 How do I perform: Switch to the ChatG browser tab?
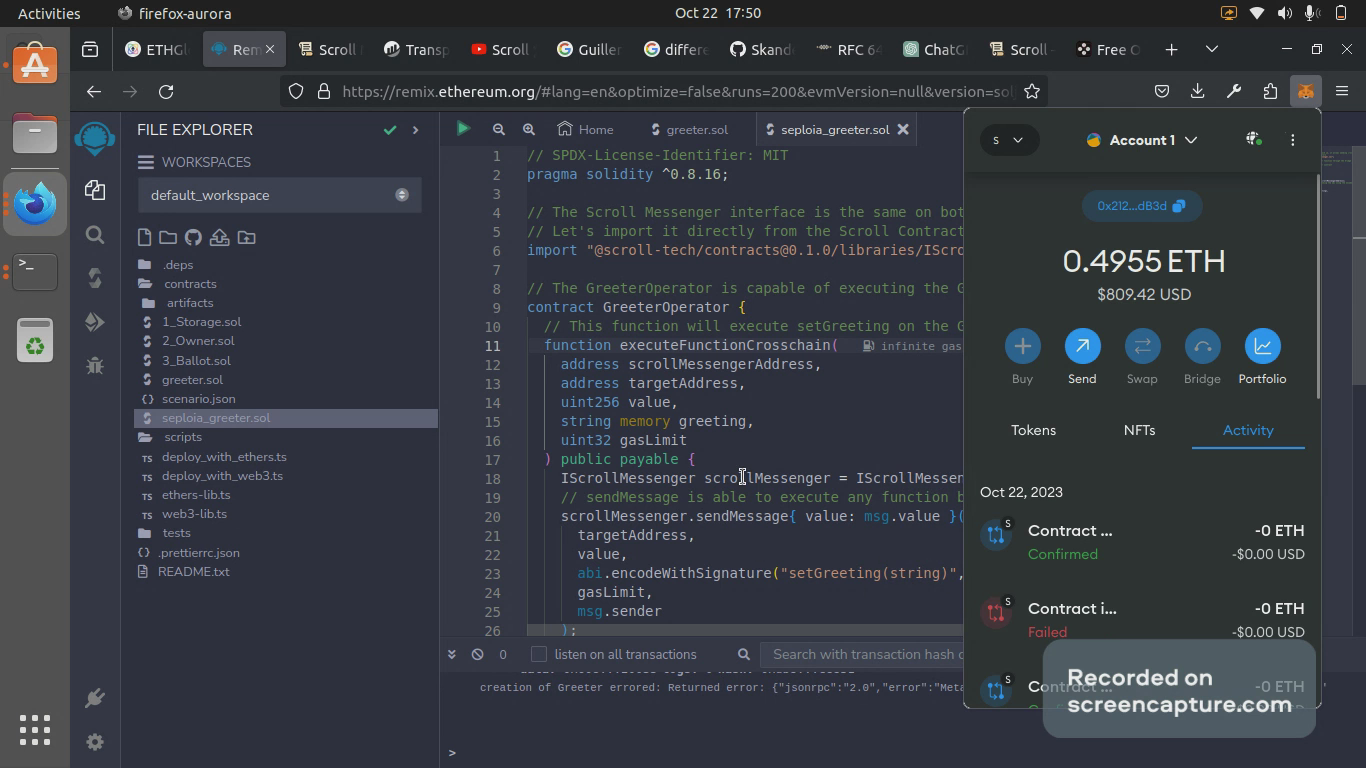coord(934,49)
